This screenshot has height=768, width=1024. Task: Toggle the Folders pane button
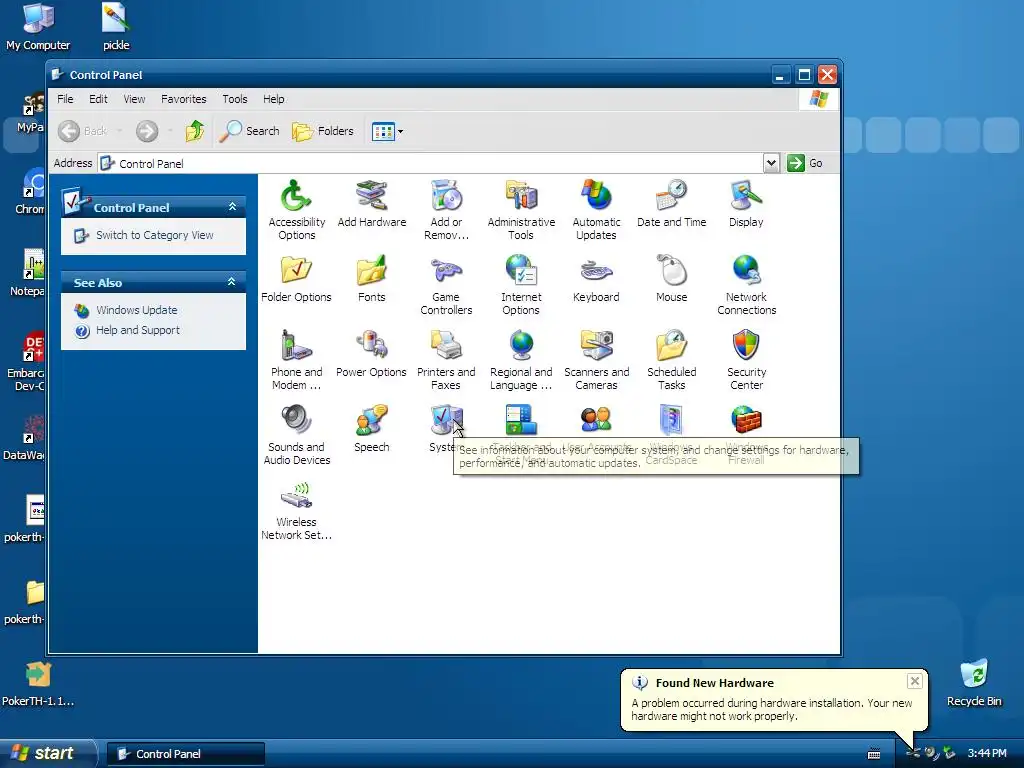[x=323, y=131]
